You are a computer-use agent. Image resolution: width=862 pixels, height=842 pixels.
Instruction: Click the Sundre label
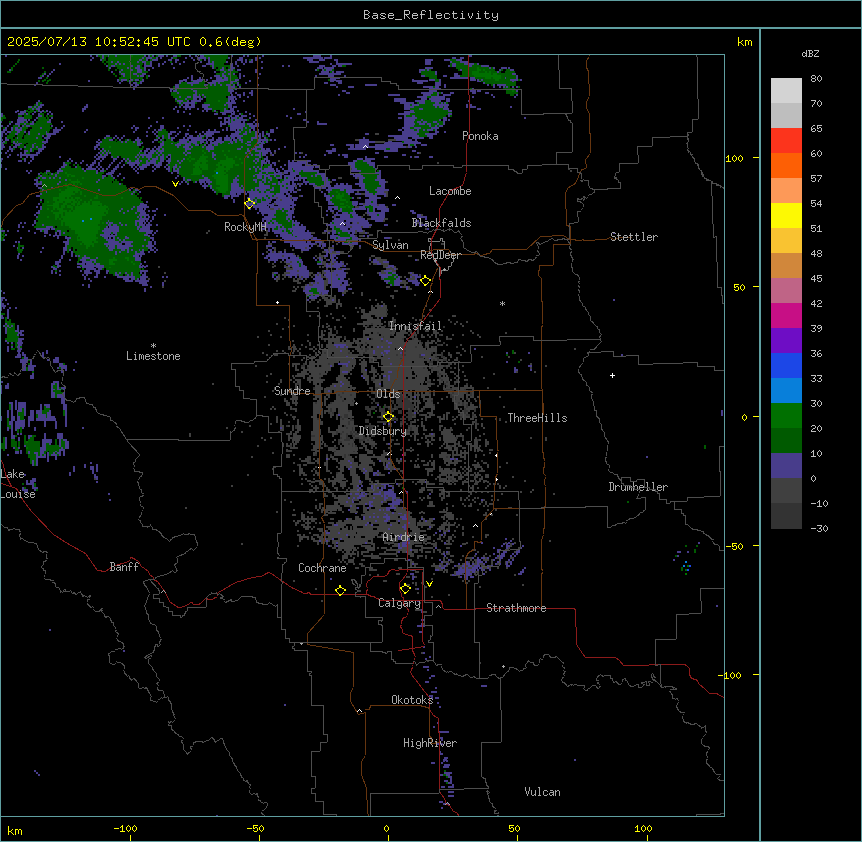(x=292, y=391)
